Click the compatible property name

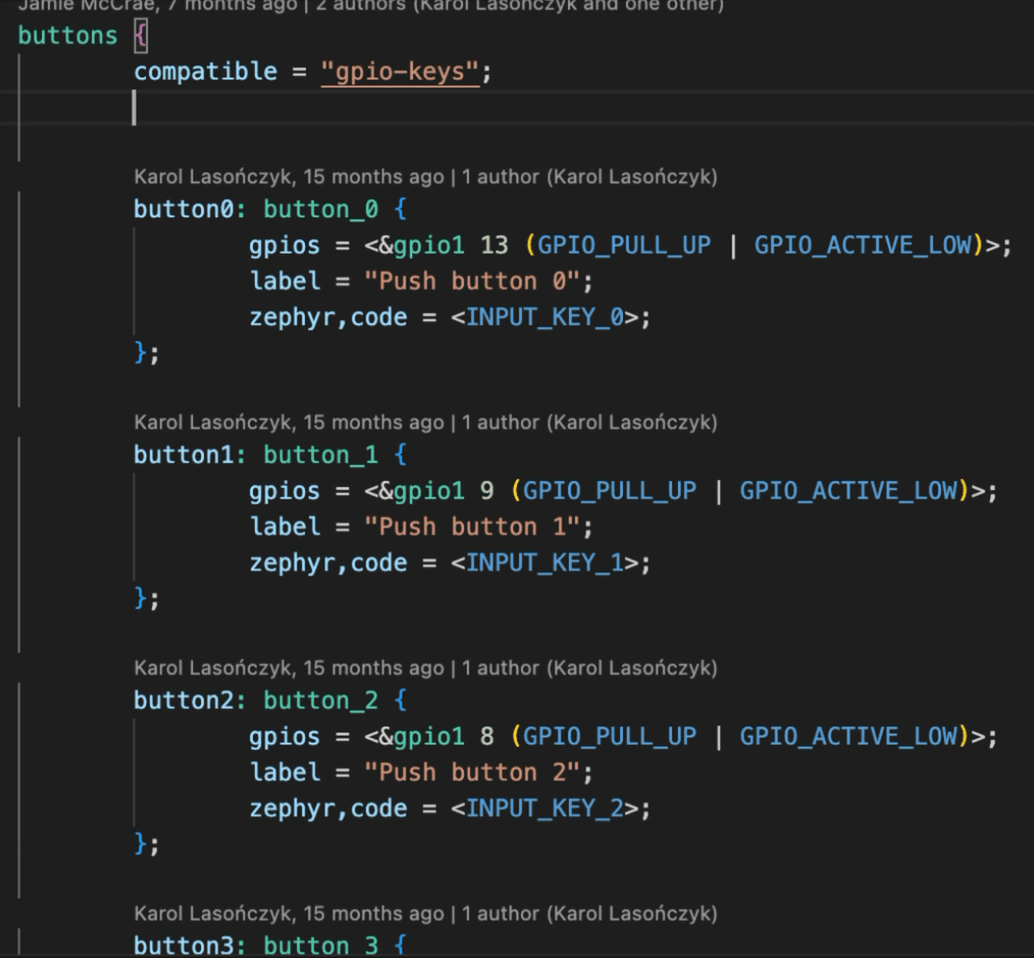pyautogui.click(x=205, y=71)
